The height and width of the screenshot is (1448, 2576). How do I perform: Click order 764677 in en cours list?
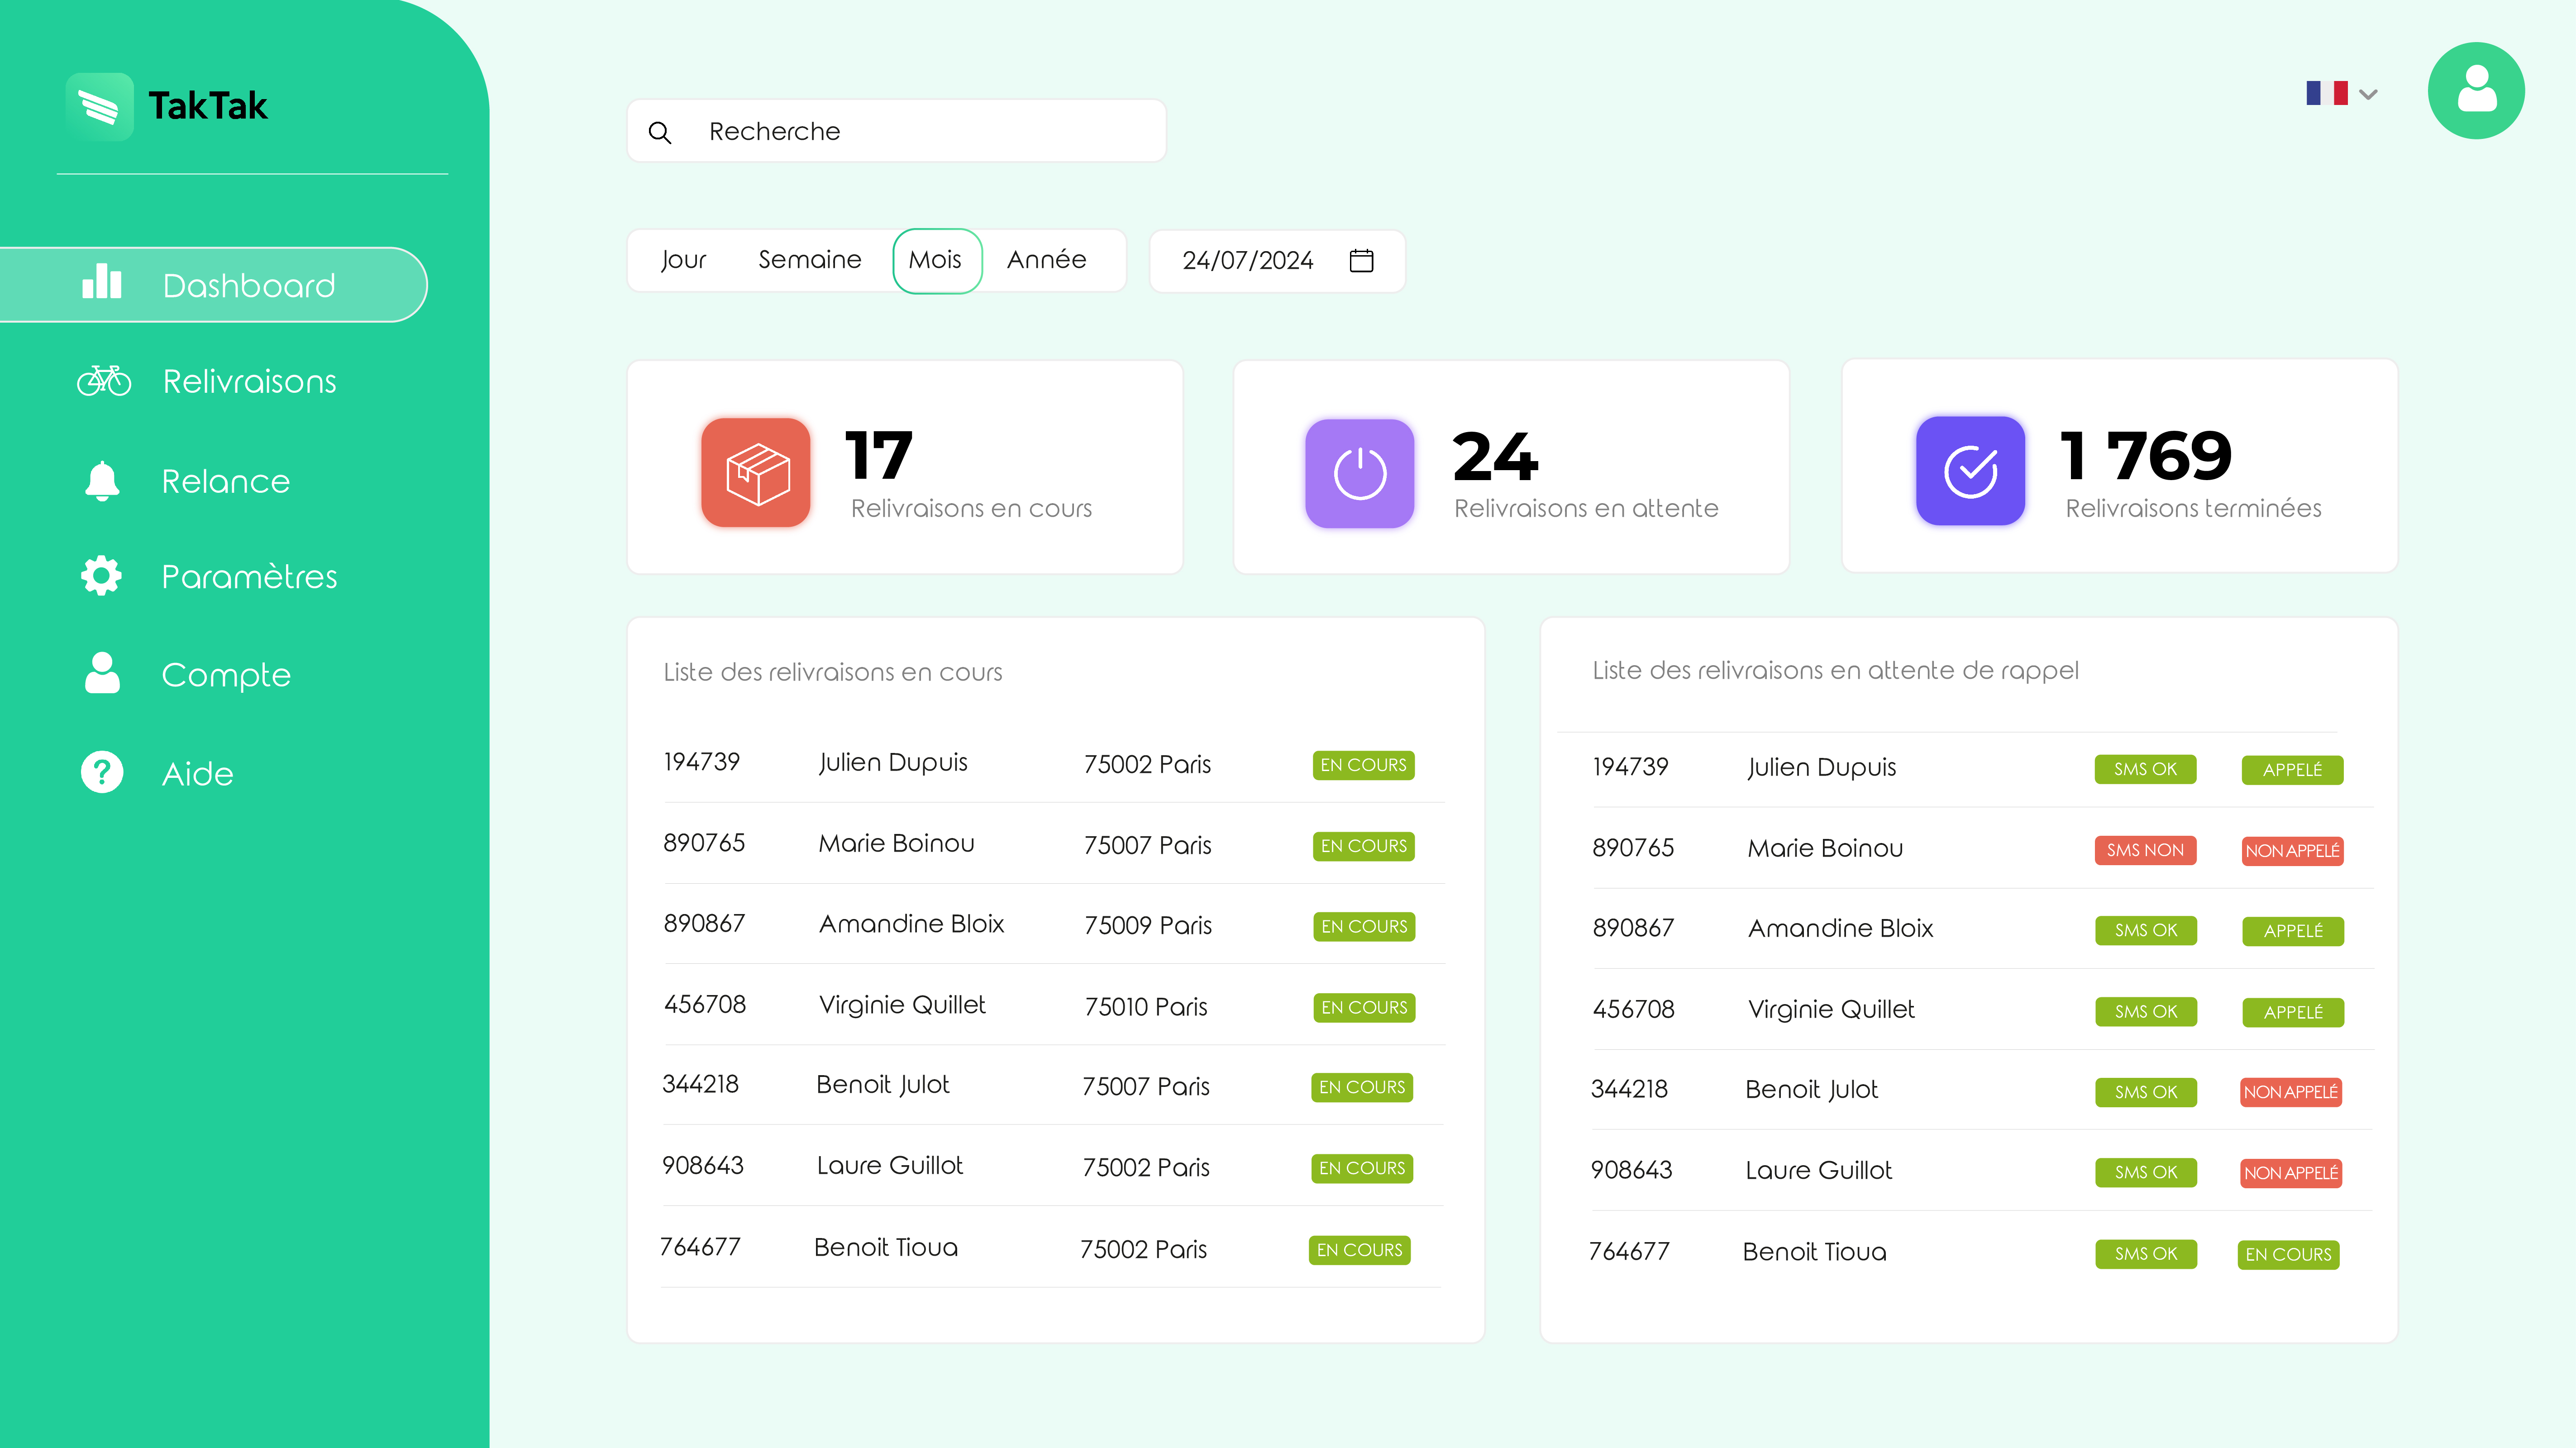point(700,1247)
